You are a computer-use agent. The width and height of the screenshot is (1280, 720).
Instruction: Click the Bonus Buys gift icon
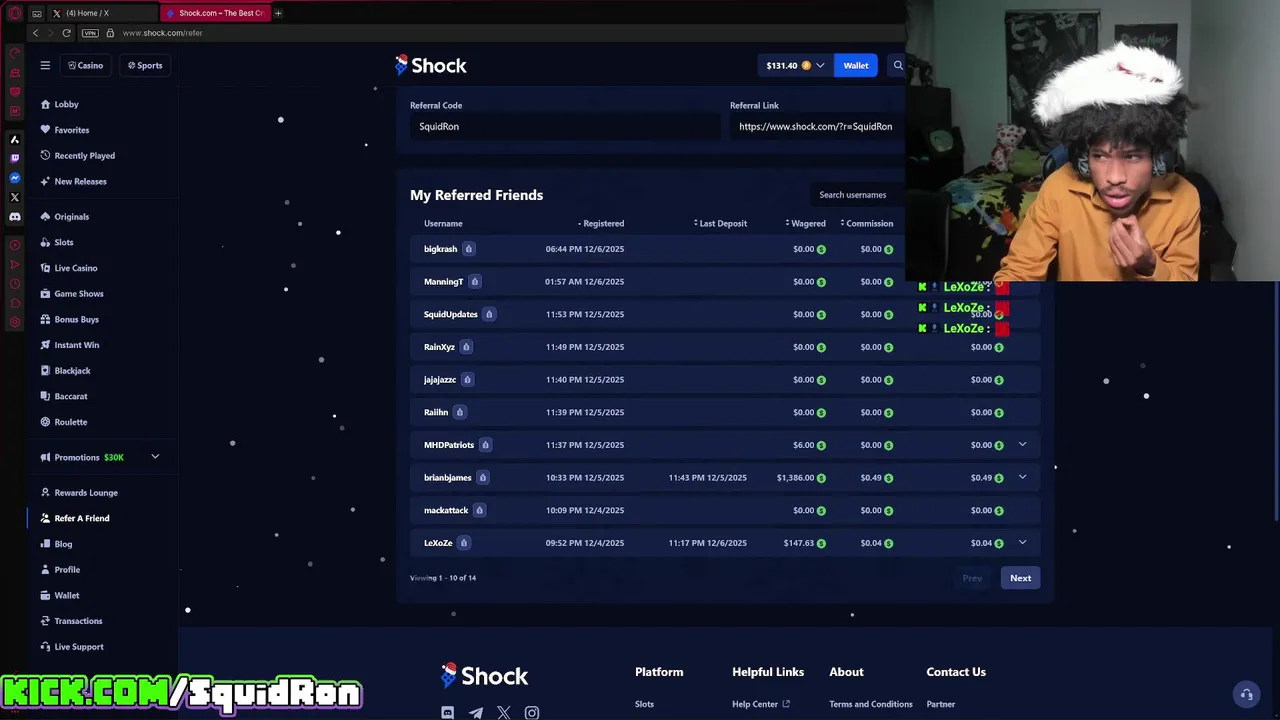pyautogui.click(x=45, y=319)
